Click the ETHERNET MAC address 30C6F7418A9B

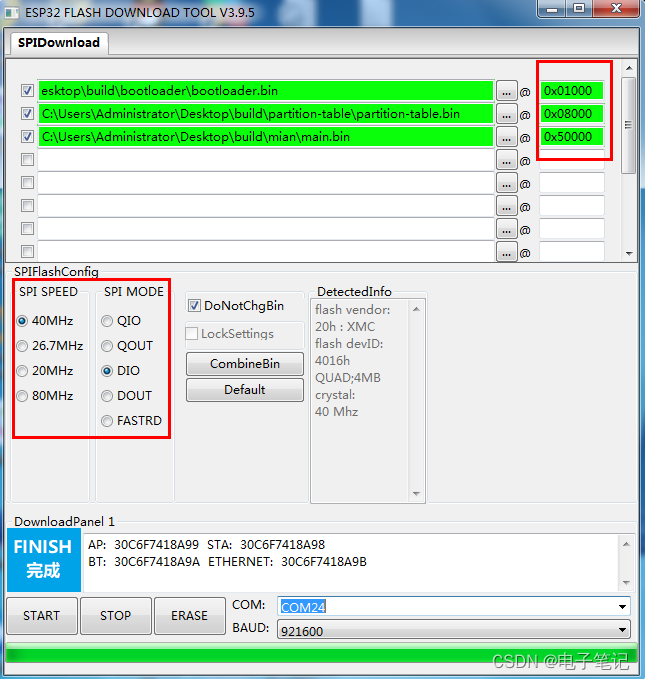click(324, 562)
